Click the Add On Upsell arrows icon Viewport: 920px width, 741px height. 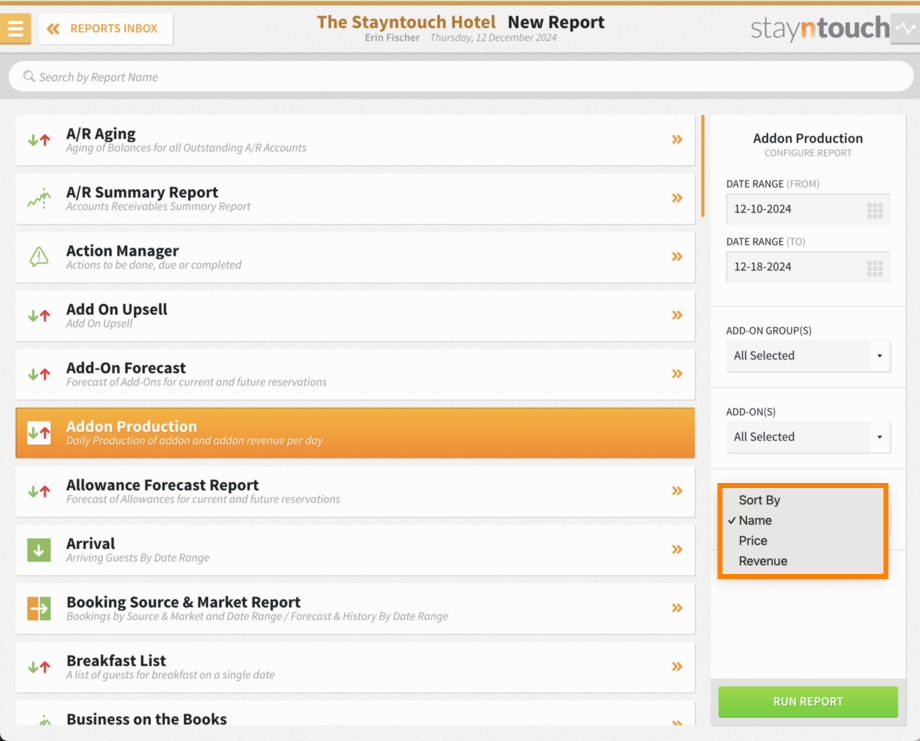pos(39,316)
